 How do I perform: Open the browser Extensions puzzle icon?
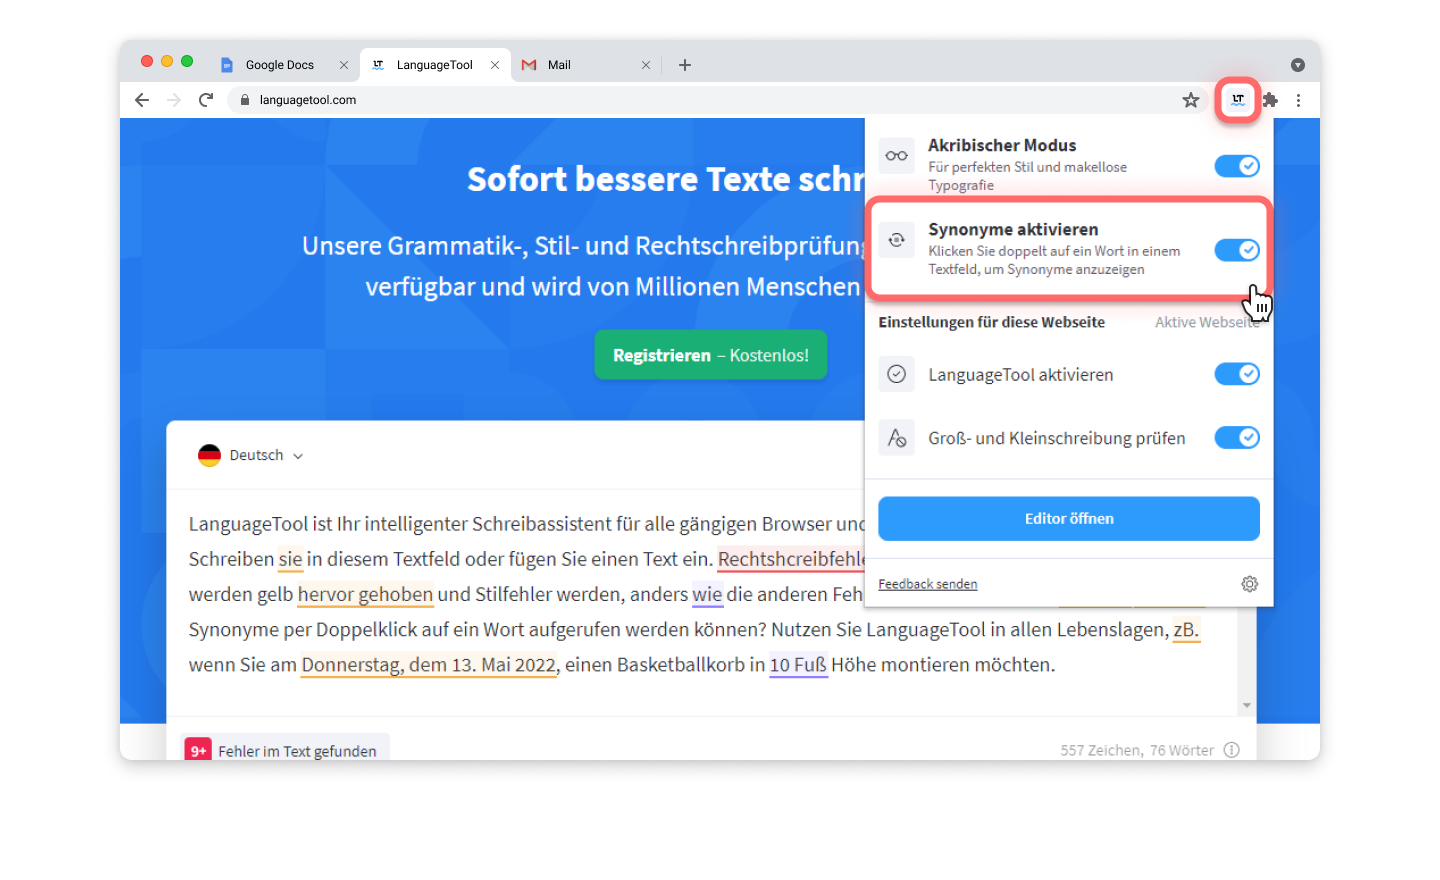pos(1270,100)
